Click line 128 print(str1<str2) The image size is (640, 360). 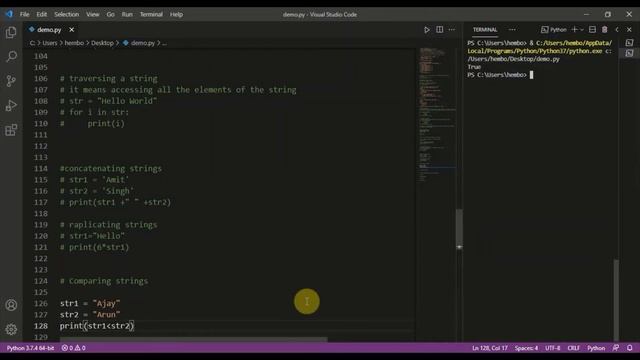tap(97, 326)
